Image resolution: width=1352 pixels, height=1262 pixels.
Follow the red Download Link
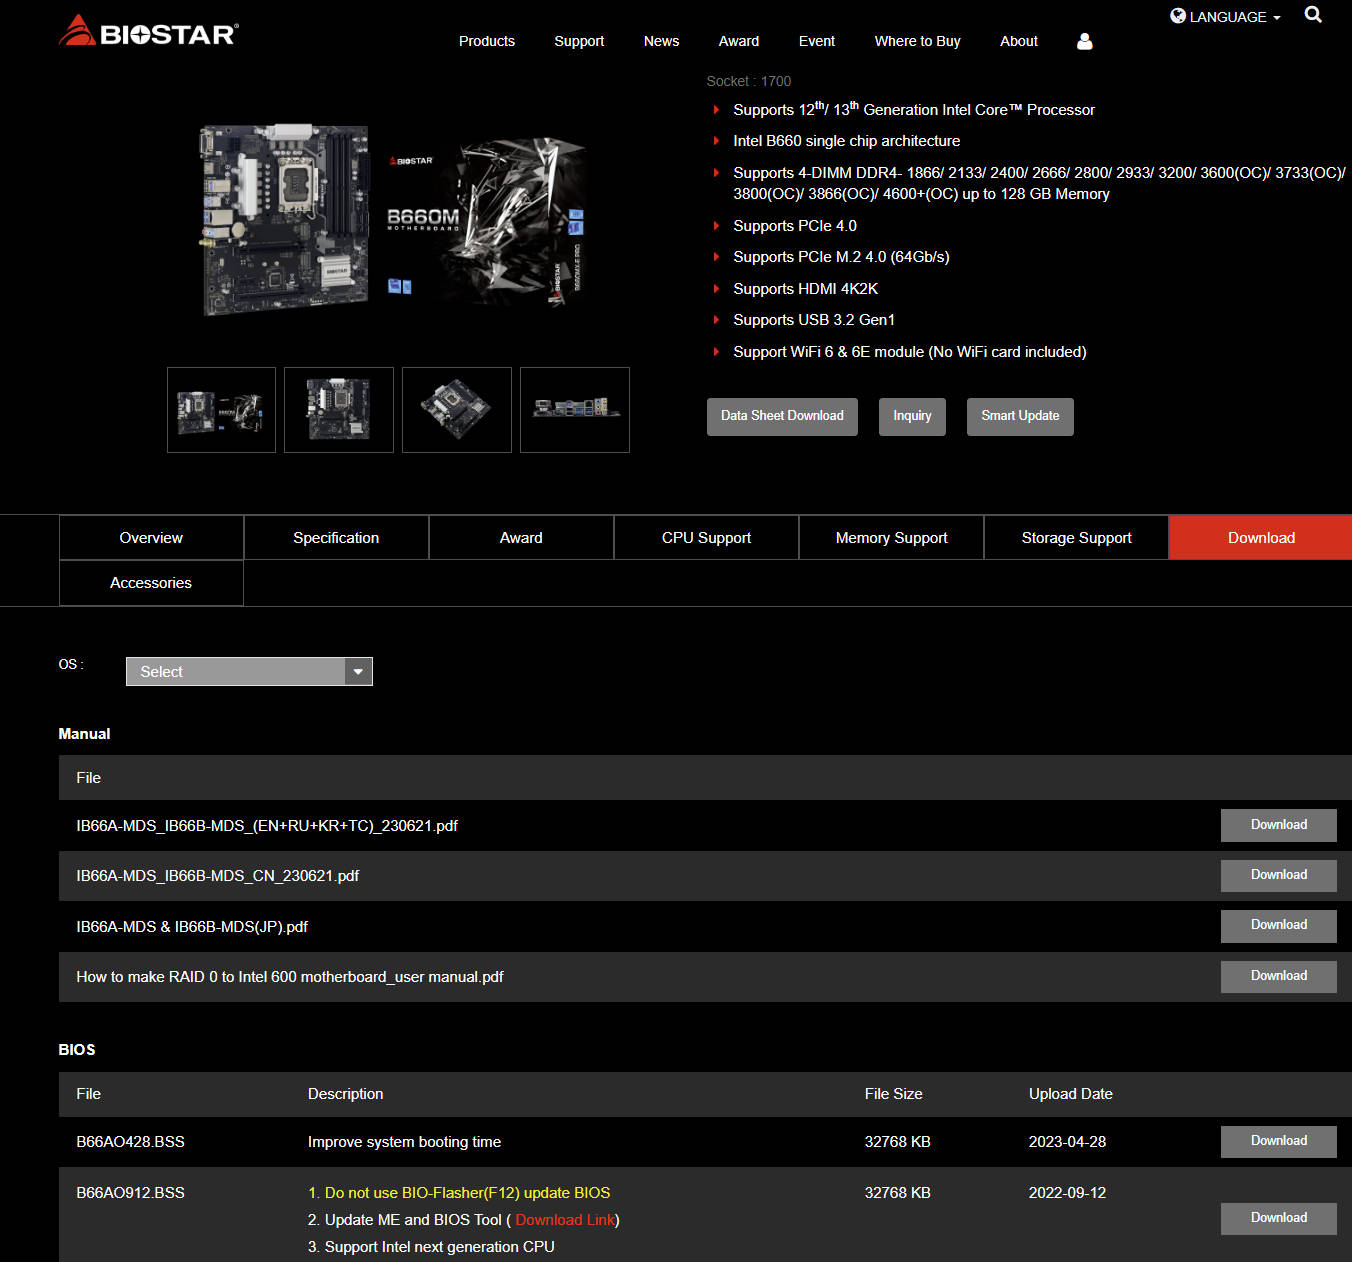click(565, 1220)
